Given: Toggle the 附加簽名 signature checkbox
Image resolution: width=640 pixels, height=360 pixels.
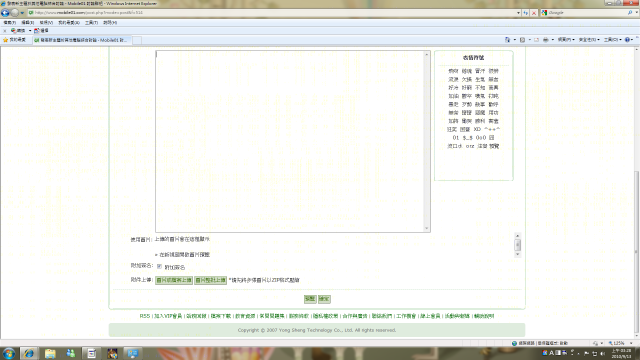Looking at the screenshot, I should click(159, 267).
